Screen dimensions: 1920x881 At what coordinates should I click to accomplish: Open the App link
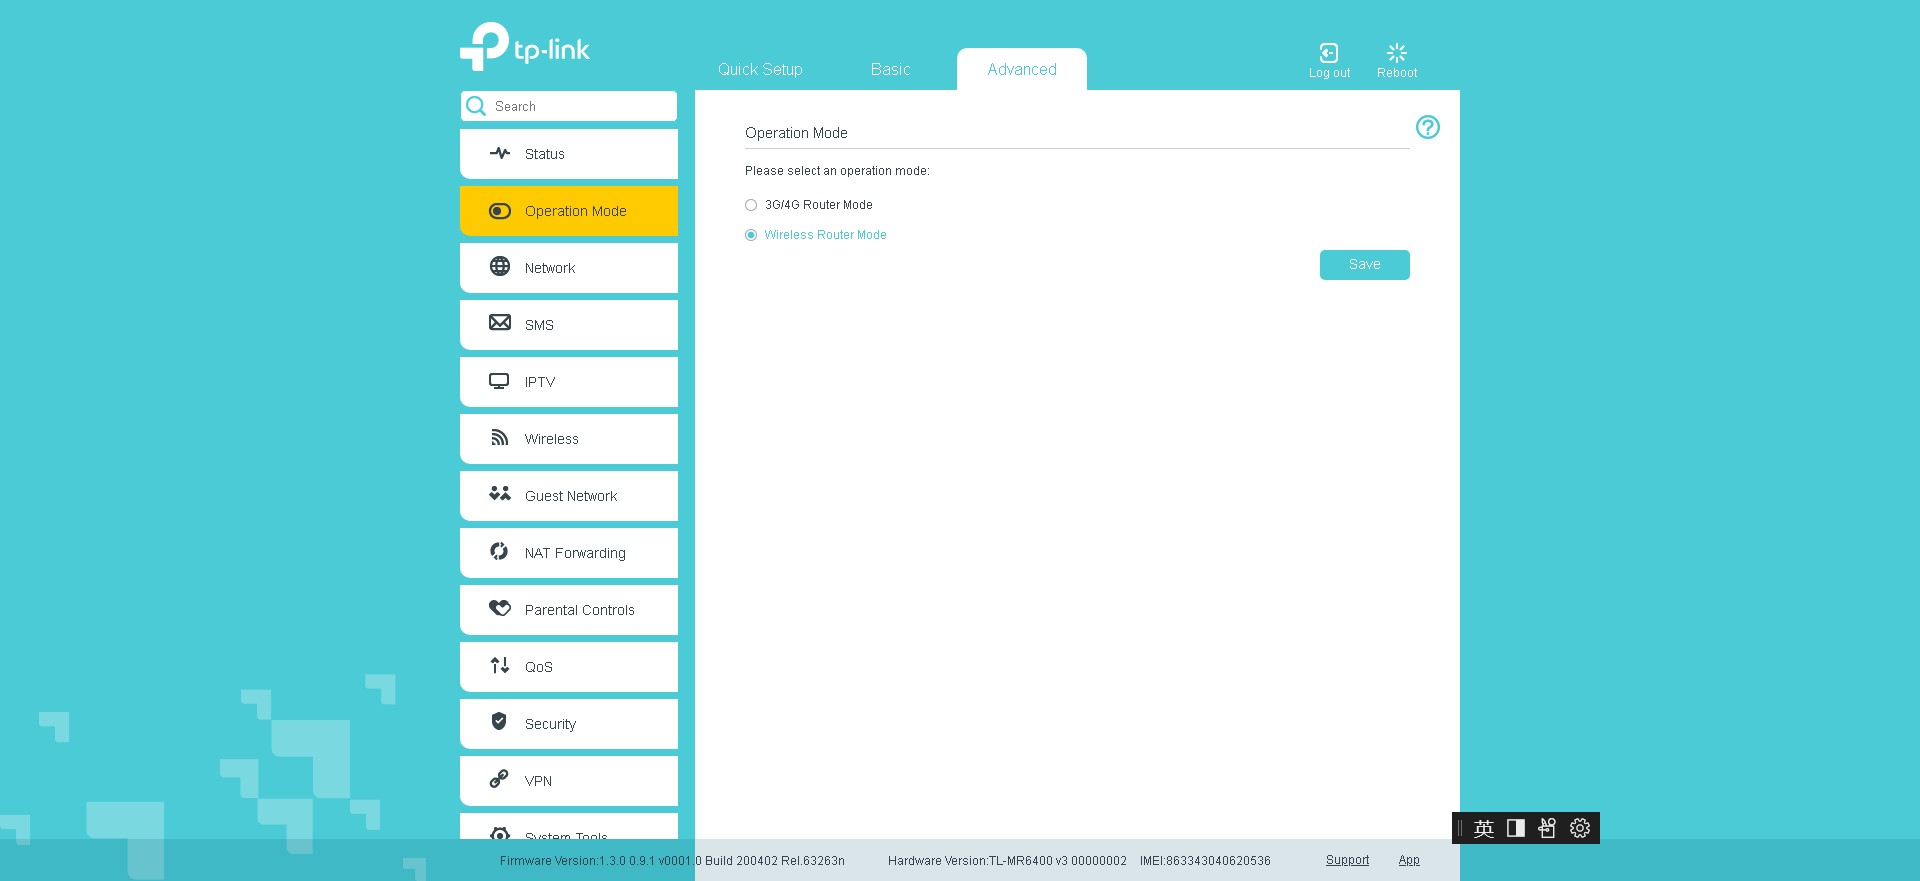click(x=1409, y=860)
